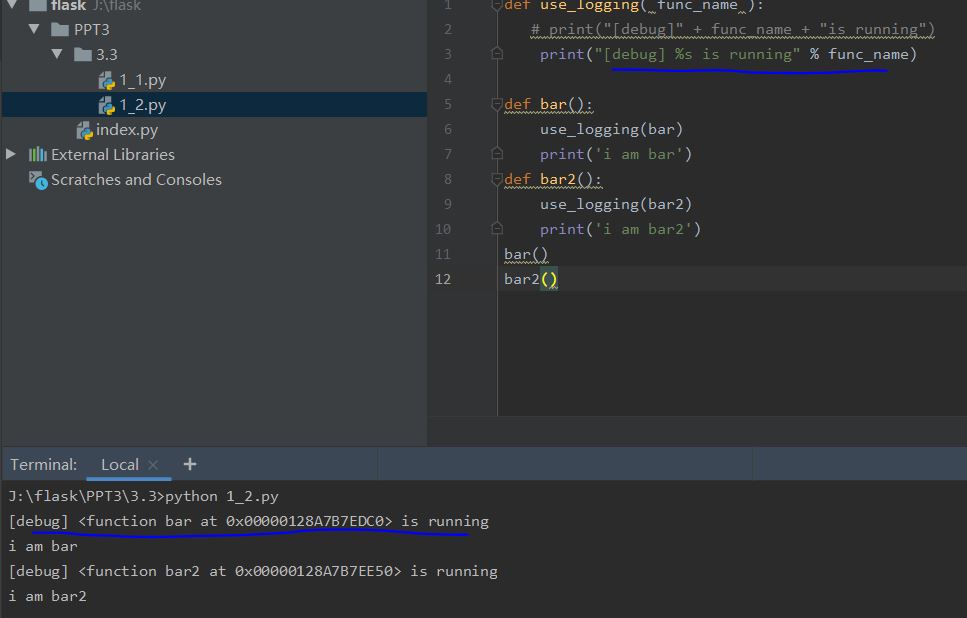
Task: Switch to the Local terminal tab
Action: 120,464
